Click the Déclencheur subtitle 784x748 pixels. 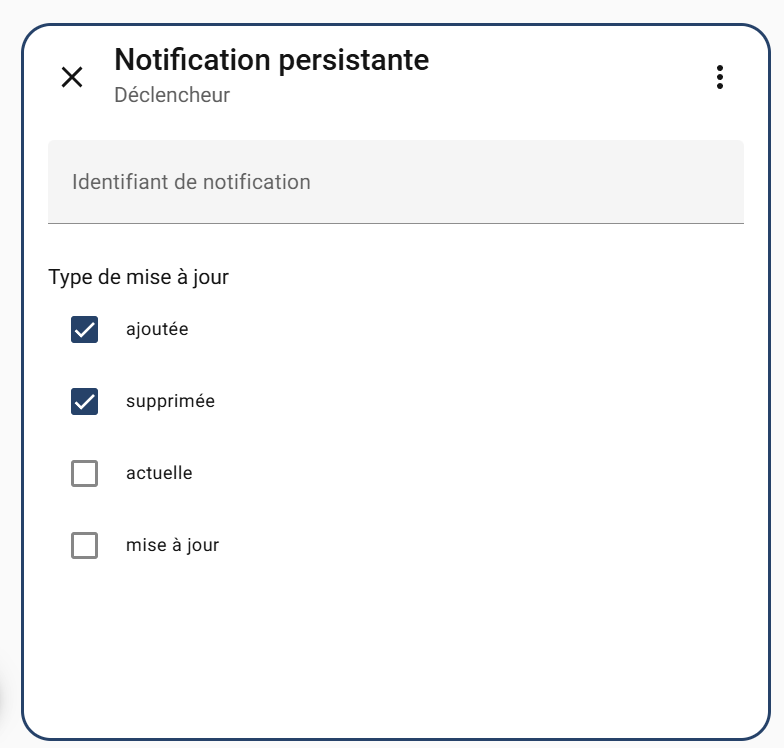[172, 96]
